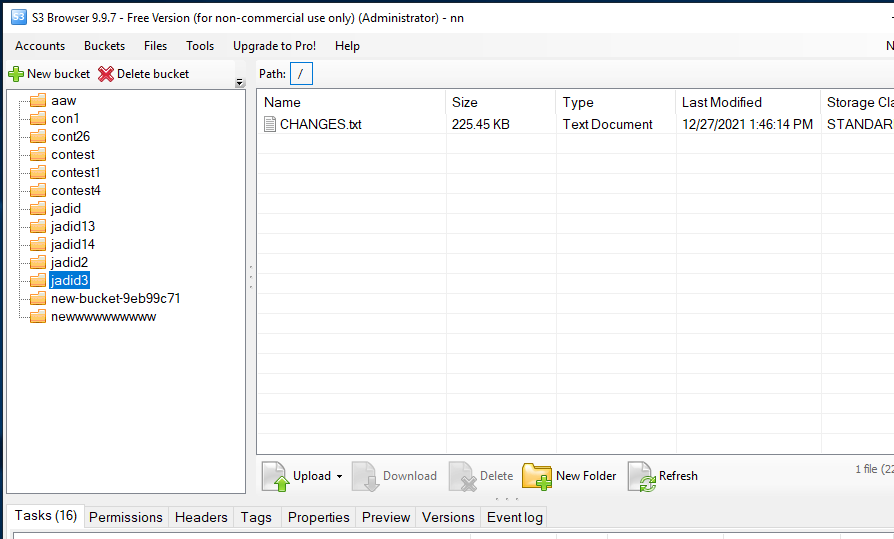Select the new-bucket-9eb99c71 bucket label
The image size is (894, 539).
[116, 298]
